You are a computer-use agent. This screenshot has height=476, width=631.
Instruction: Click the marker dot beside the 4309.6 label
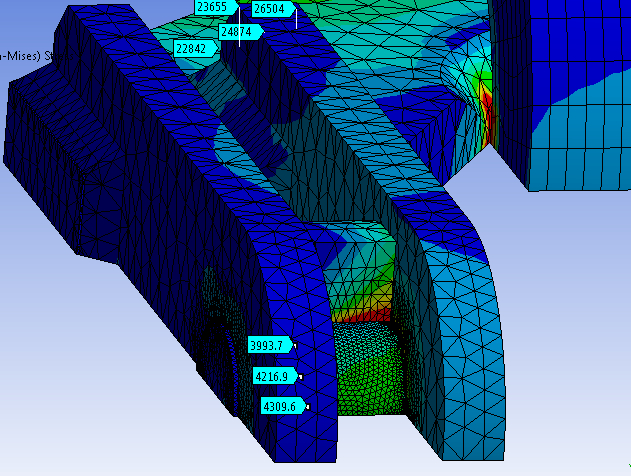[308, 407]
